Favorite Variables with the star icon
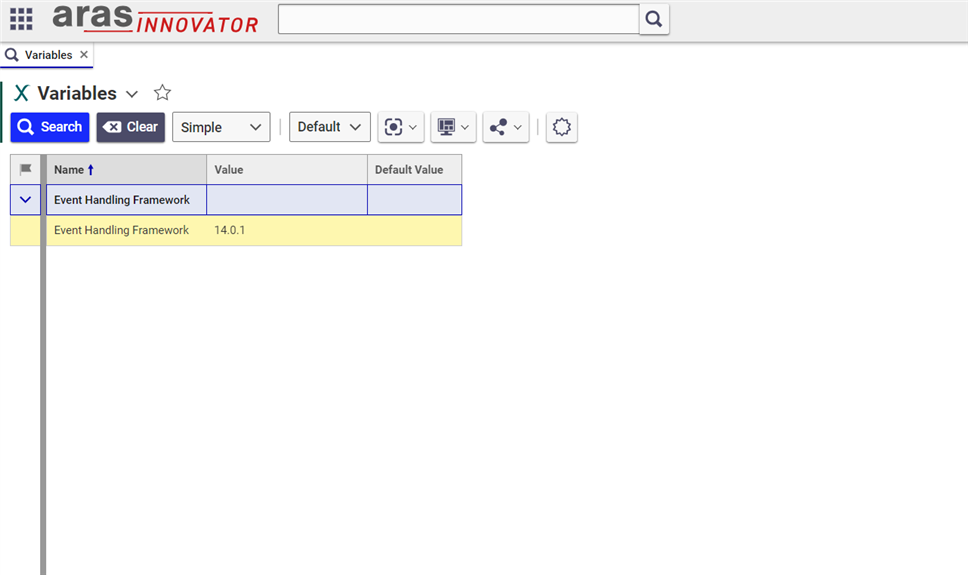 click(162, 93)
